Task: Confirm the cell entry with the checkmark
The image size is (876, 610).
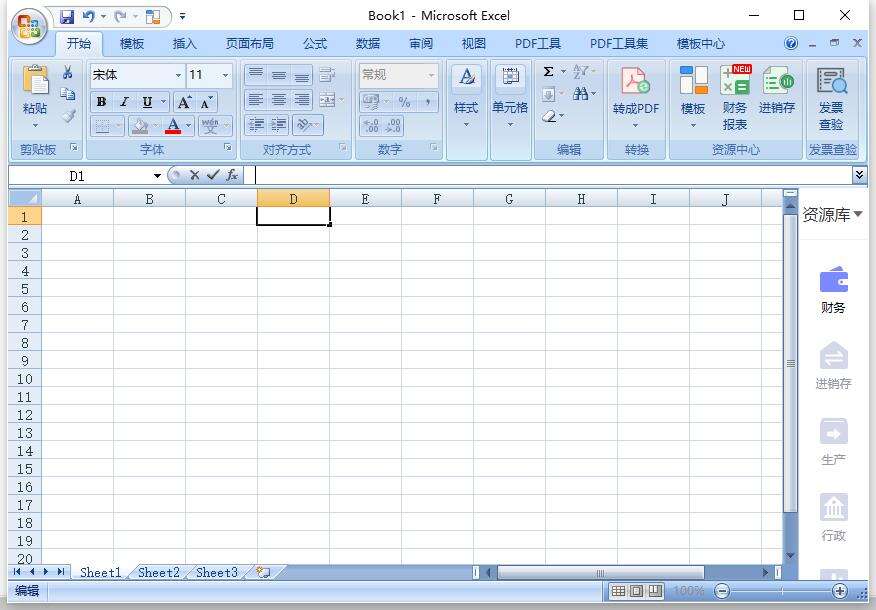Action: [x=213, y=175]
